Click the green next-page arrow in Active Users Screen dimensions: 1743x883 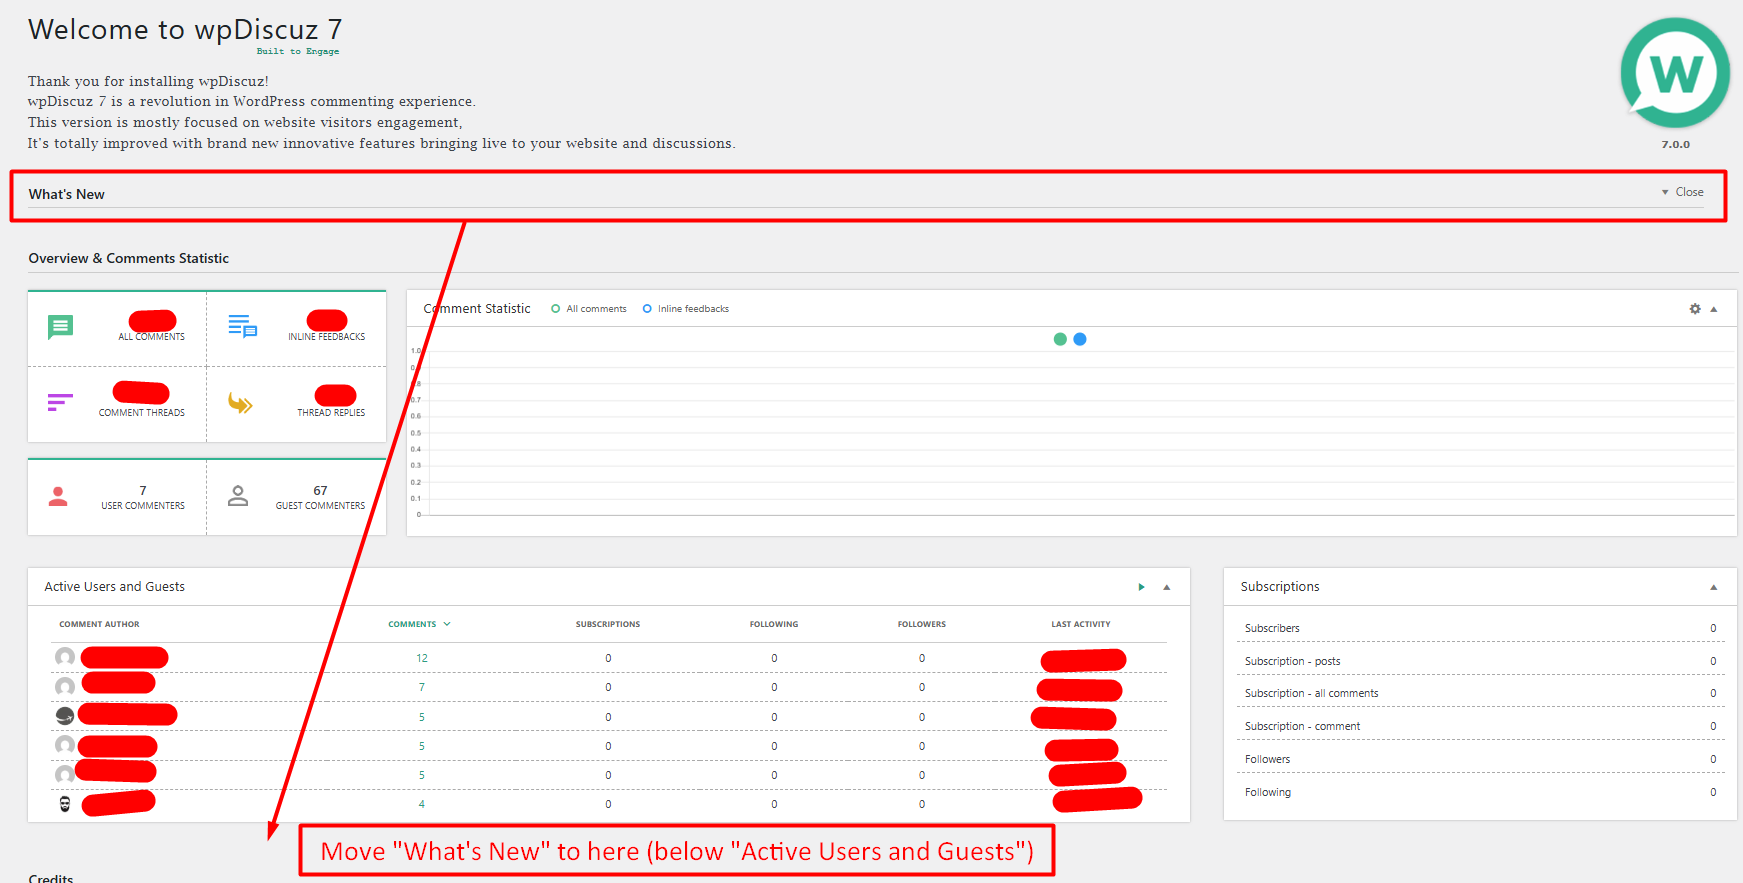[x=1141, y=587]
